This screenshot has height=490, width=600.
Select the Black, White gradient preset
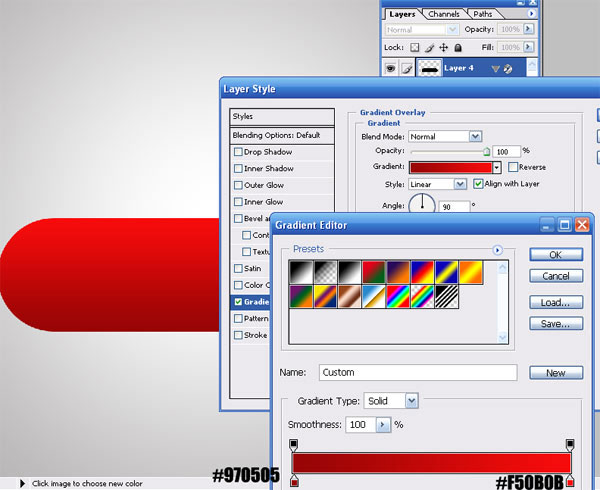[349, 272]
